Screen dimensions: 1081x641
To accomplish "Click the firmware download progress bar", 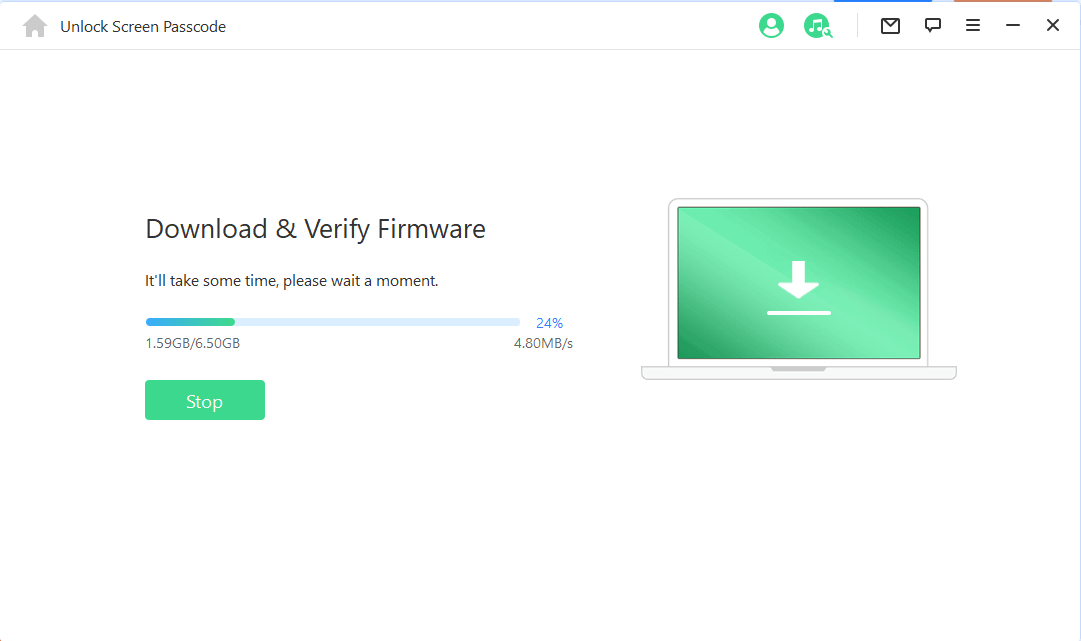I will [x=333, y=322].
